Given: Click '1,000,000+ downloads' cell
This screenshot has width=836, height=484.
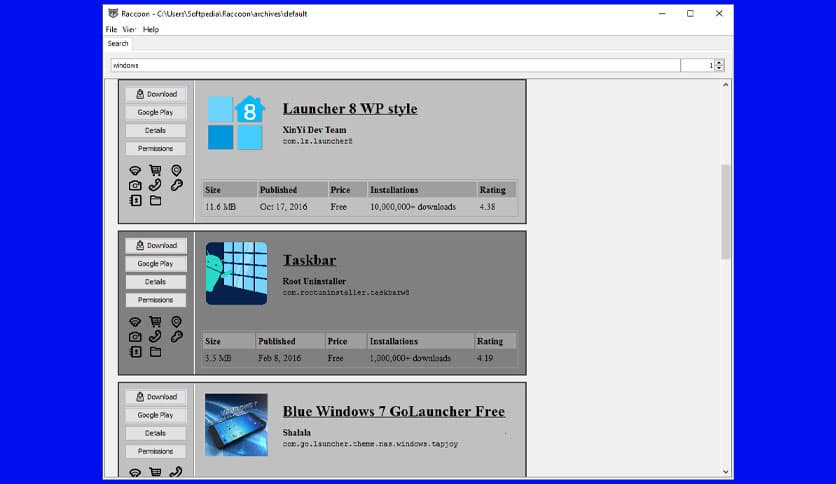Looking at the screenshot, I should (410, 358).
